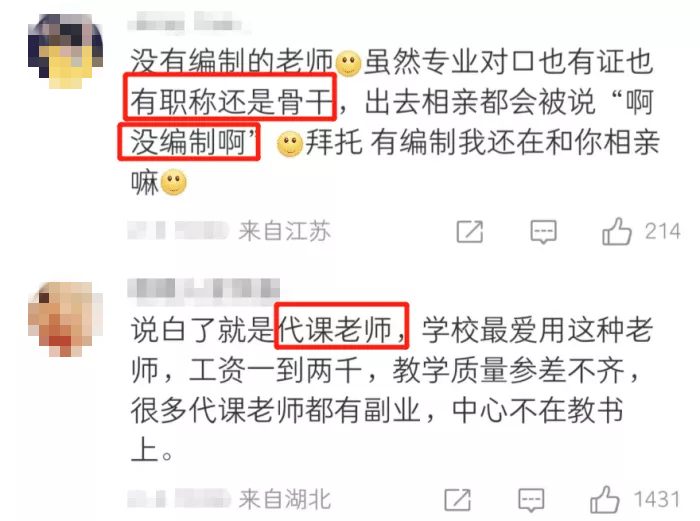Click the 来自湖北 location label
The height and width of the screenshot is (521, 700).
coord(284,499)
